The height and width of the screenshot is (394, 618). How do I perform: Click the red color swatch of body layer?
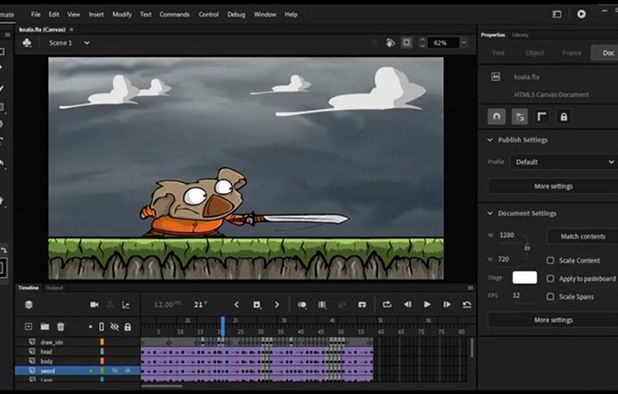(x=102, y=361)
